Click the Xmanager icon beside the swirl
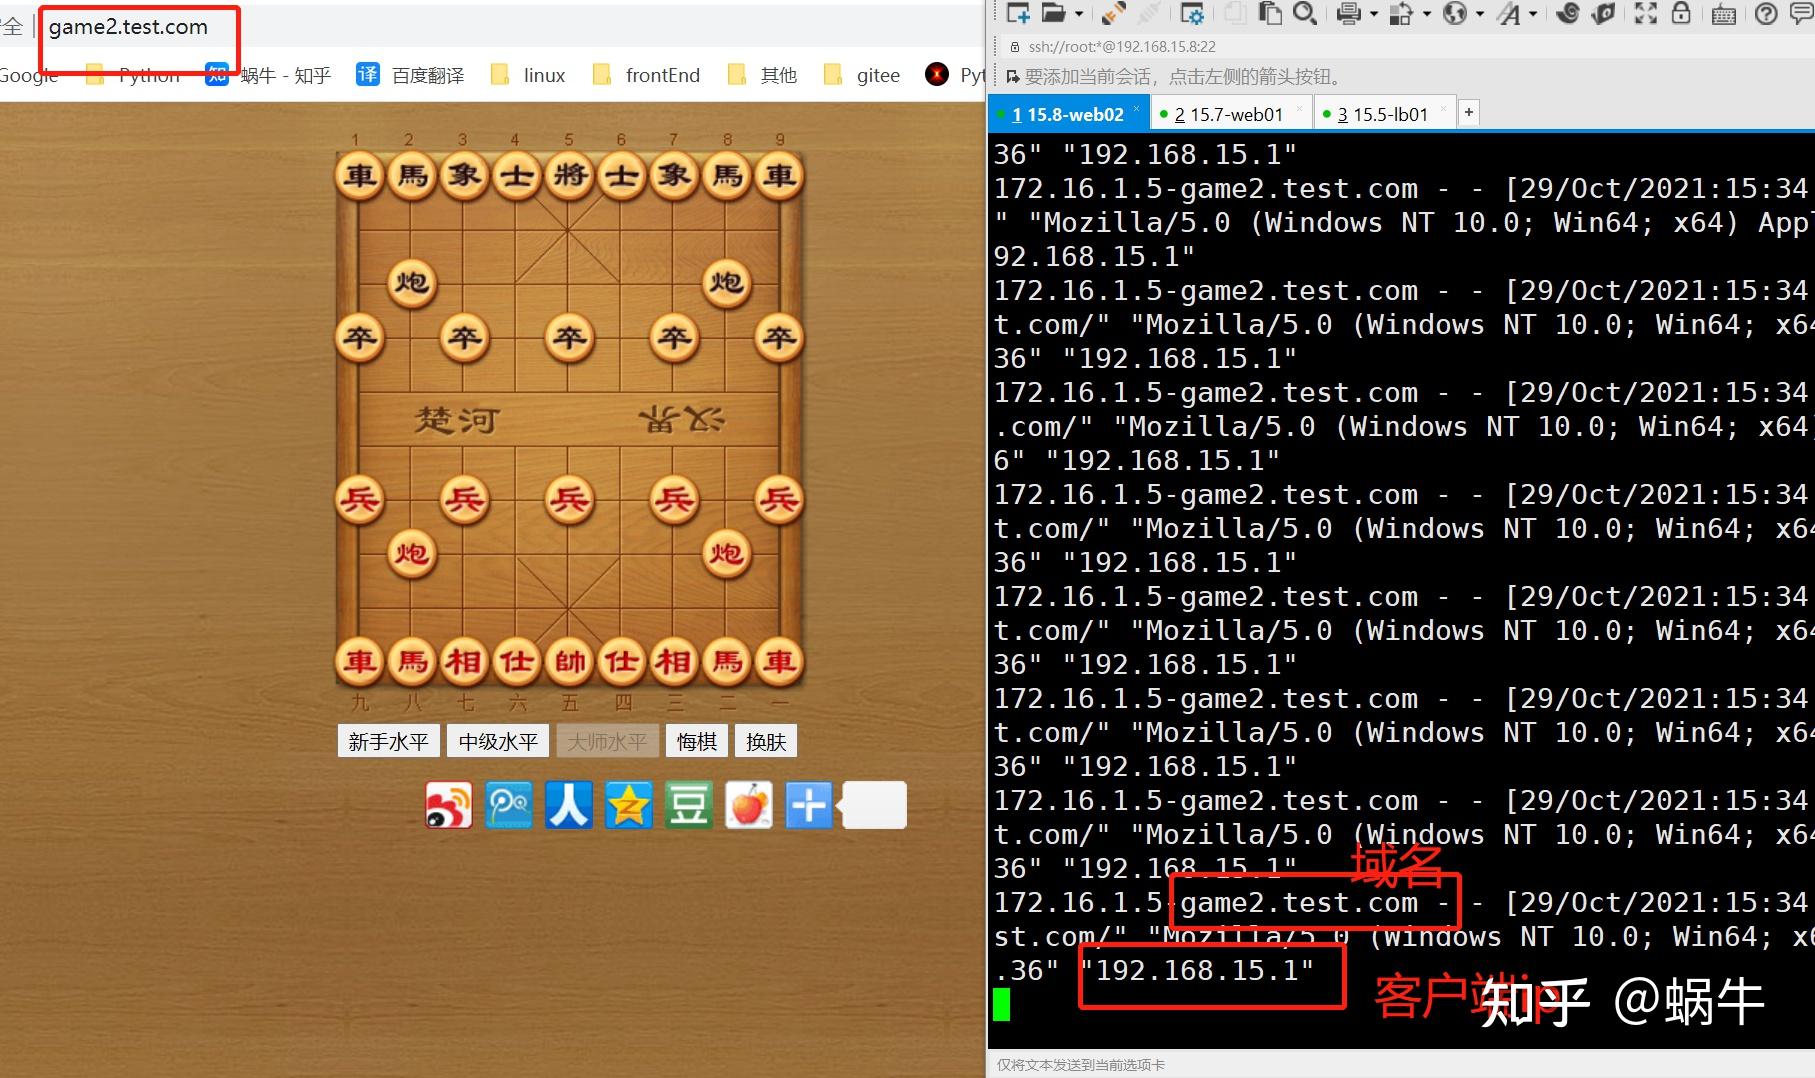The width and height of the screenshot is (1815, 1078). click(1603, 13)
